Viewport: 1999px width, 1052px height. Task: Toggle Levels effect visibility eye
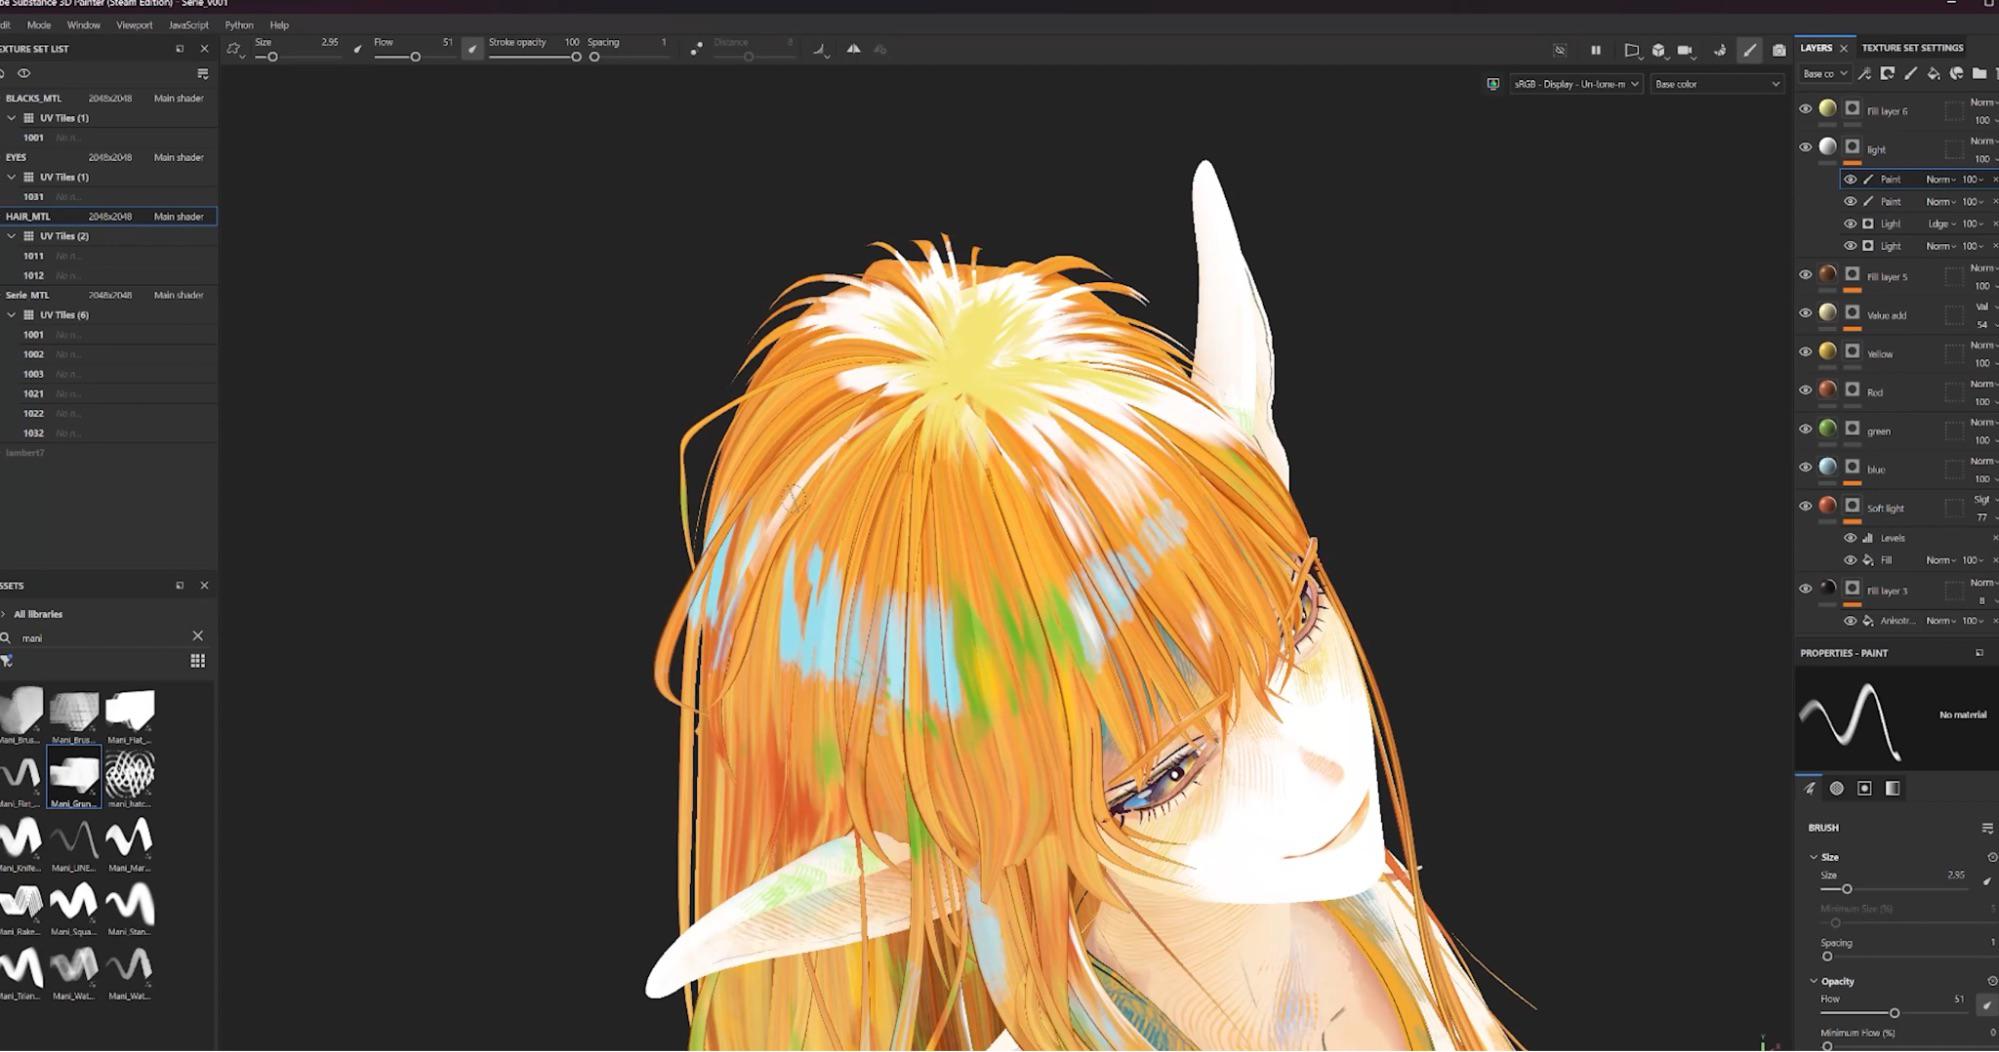point(1850,538)
